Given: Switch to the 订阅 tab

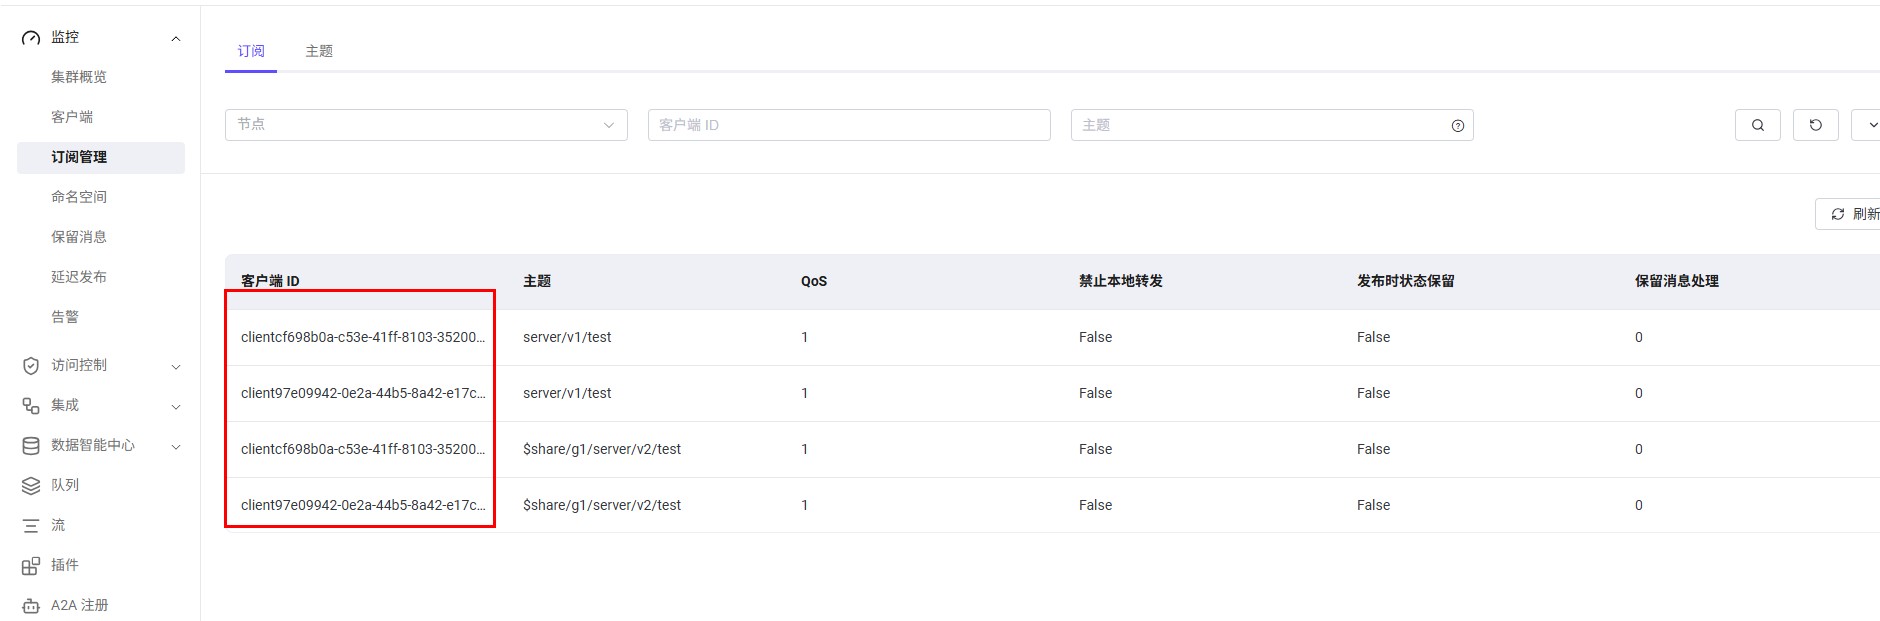Looking at the screenshot, I should coord(251,51).
